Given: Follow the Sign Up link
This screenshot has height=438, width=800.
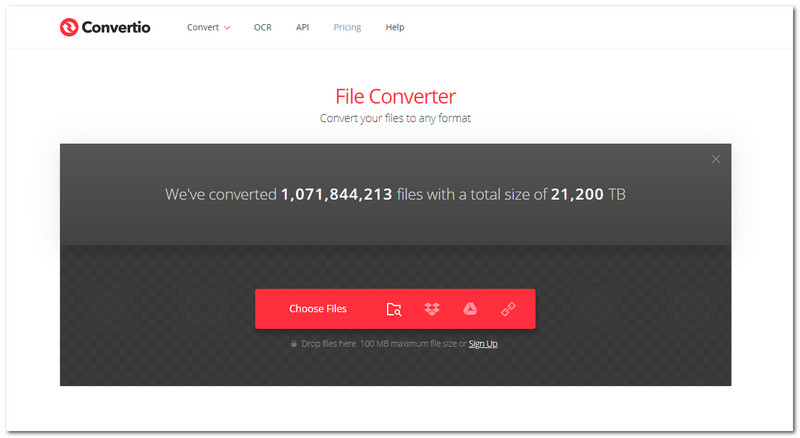Looking at the screenshot, I should pos(483,344).
